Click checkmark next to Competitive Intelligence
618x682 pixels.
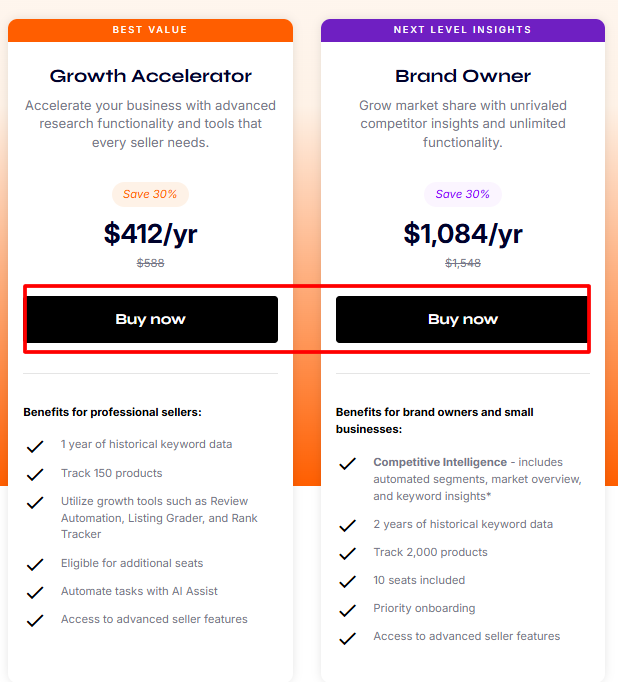pyautogui.click(x=348, y=464)
